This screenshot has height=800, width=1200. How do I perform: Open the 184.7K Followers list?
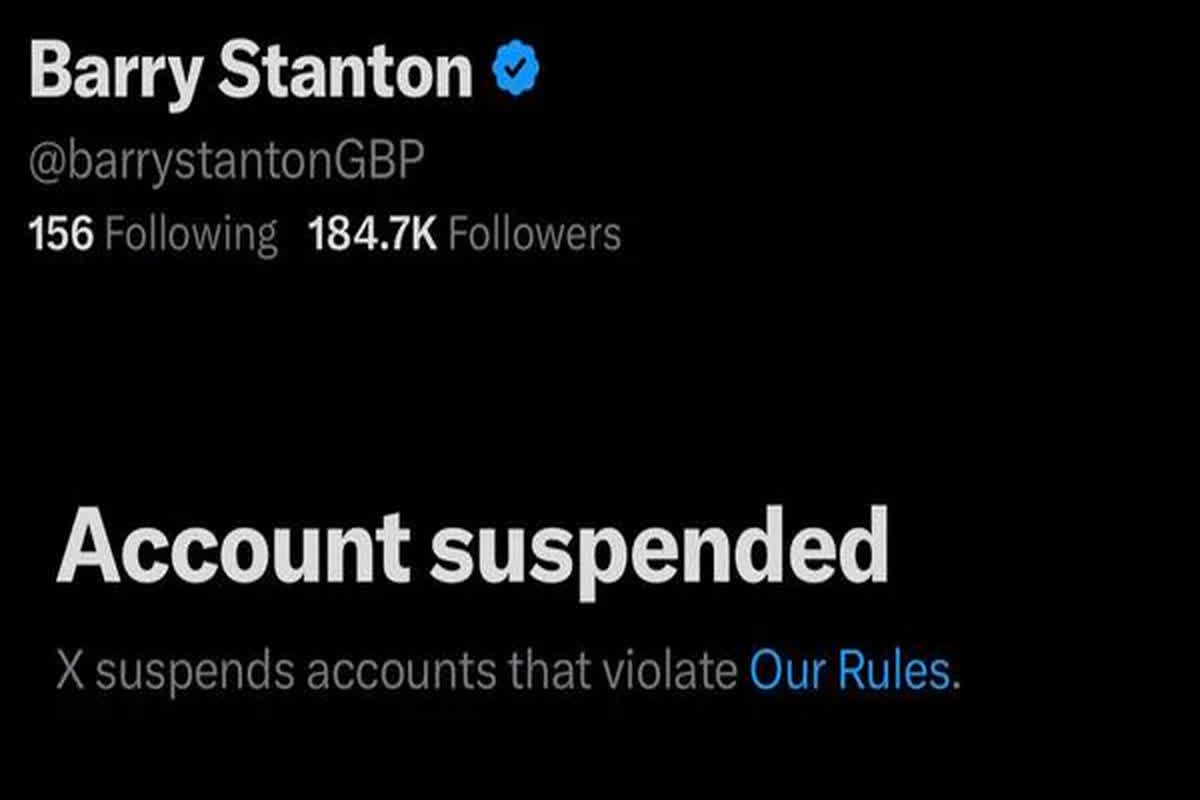pyautogui.click(x=464, y=235)
